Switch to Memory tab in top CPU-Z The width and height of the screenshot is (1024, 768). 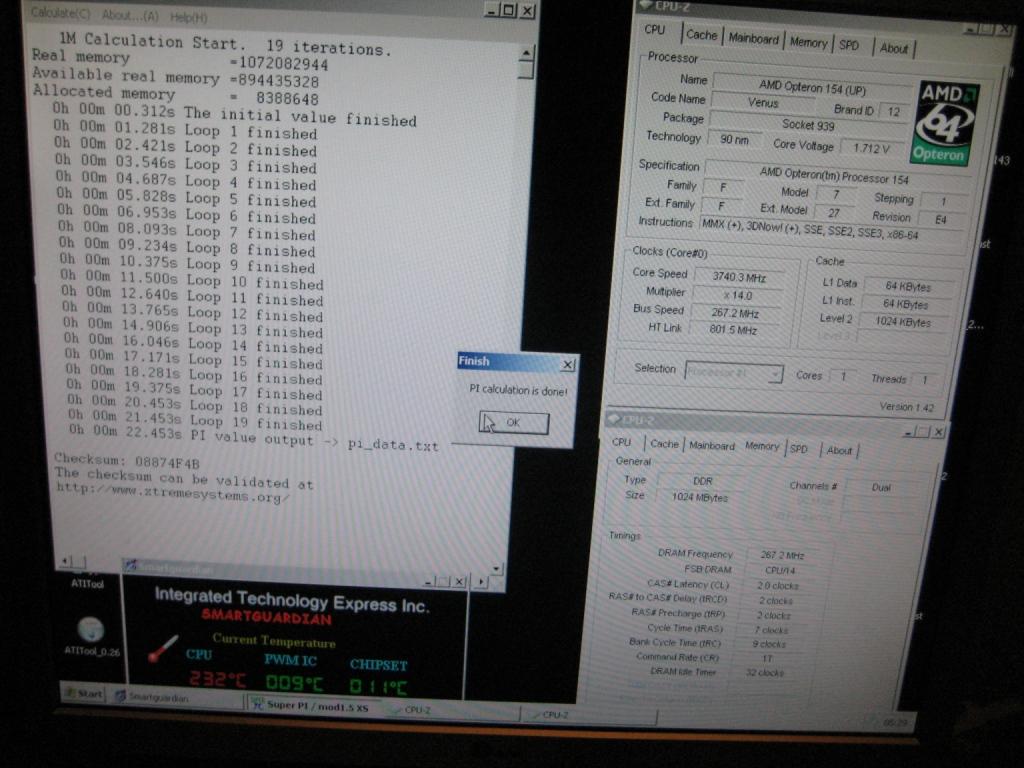[x=808, y=42]
